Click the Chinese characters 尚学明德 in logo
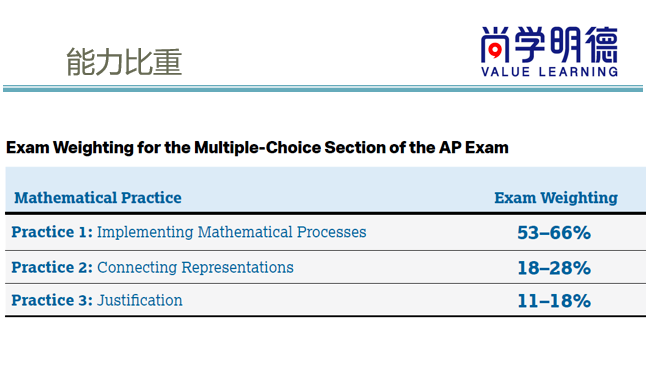 tap(549, 44)
